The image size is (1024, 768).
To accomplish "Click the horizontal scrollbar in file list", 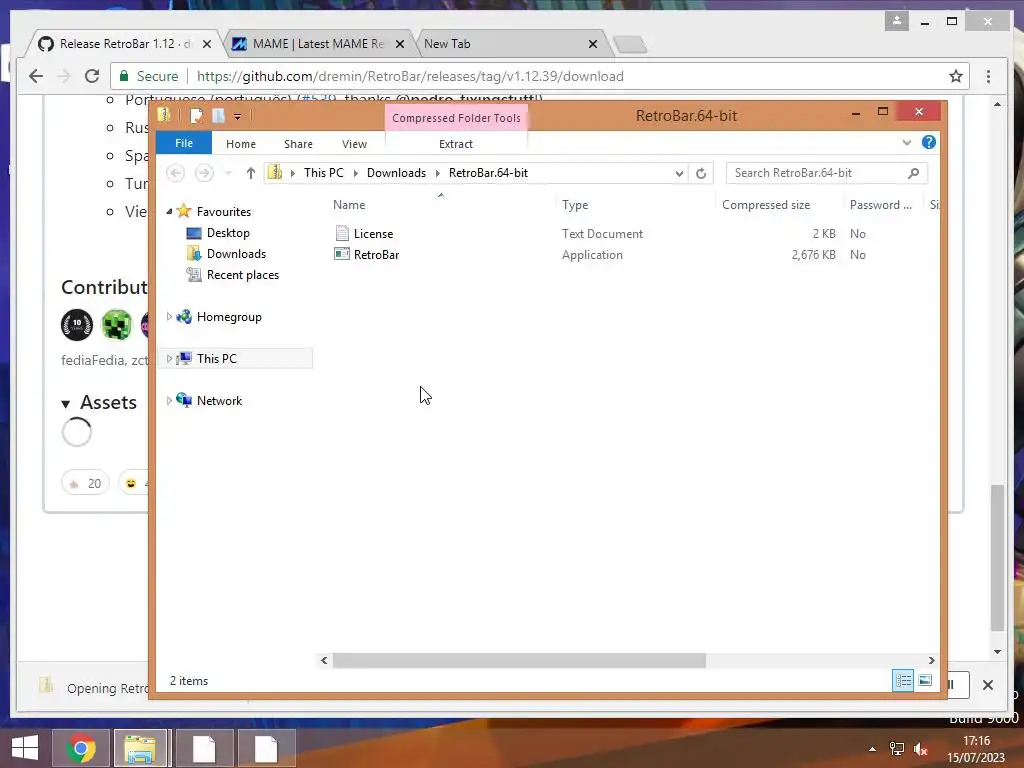I will [519, 661].
